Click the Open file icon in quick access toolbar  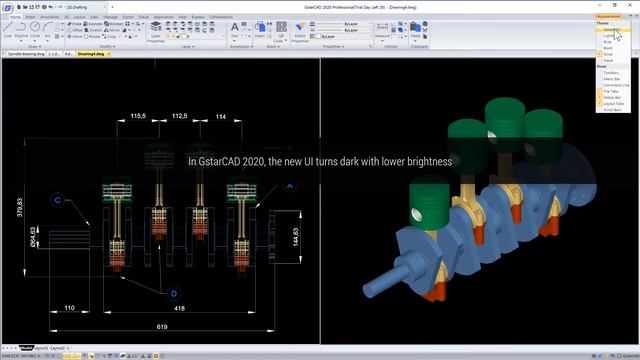[25, 7]
